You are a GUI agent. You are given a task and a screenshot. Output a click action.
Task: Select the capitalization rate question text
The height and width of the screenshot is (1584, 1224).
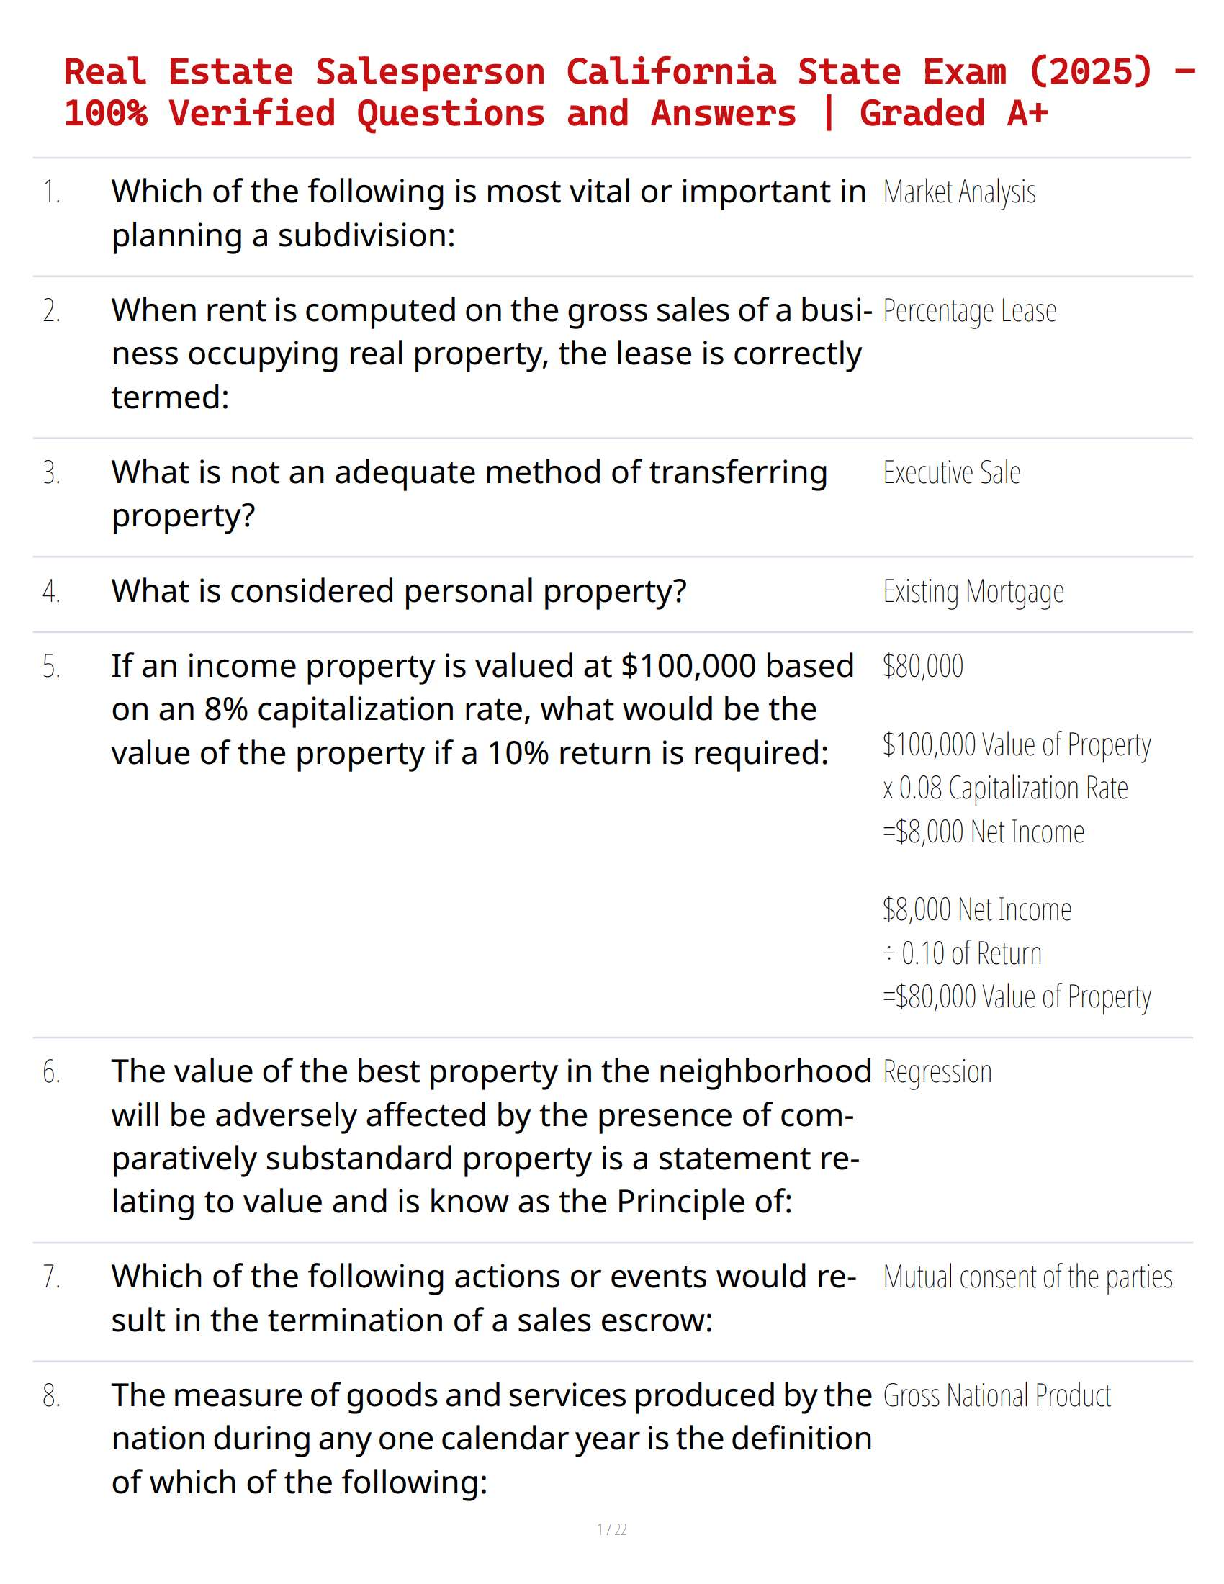point(482,709)
